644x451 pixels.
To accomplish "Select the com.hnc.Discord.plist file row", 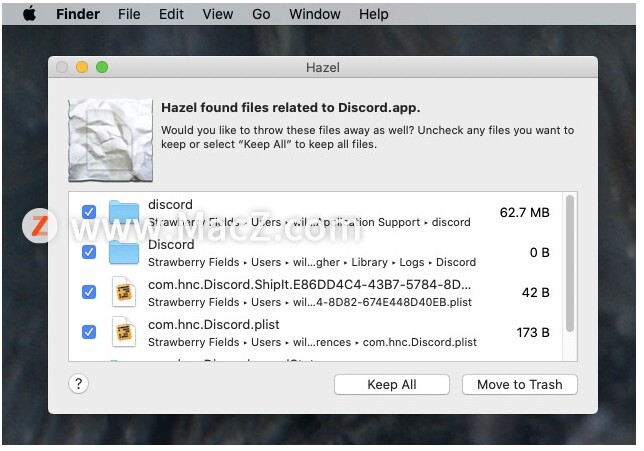I will (315, 332).
